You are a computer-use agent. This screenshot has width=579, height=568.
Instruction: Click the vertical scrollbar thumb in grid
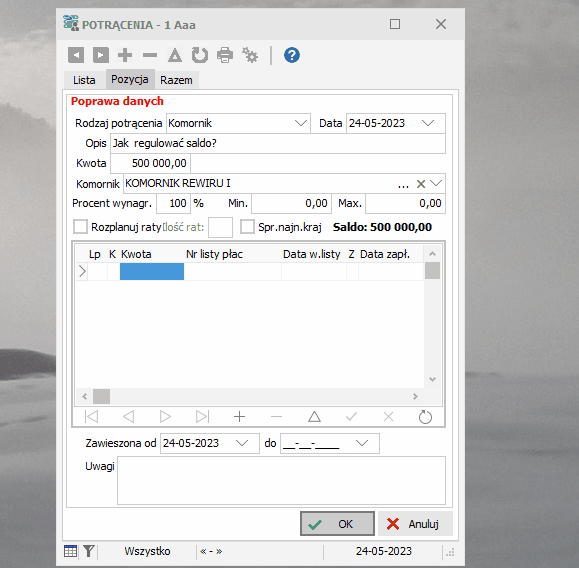(432, 271)
